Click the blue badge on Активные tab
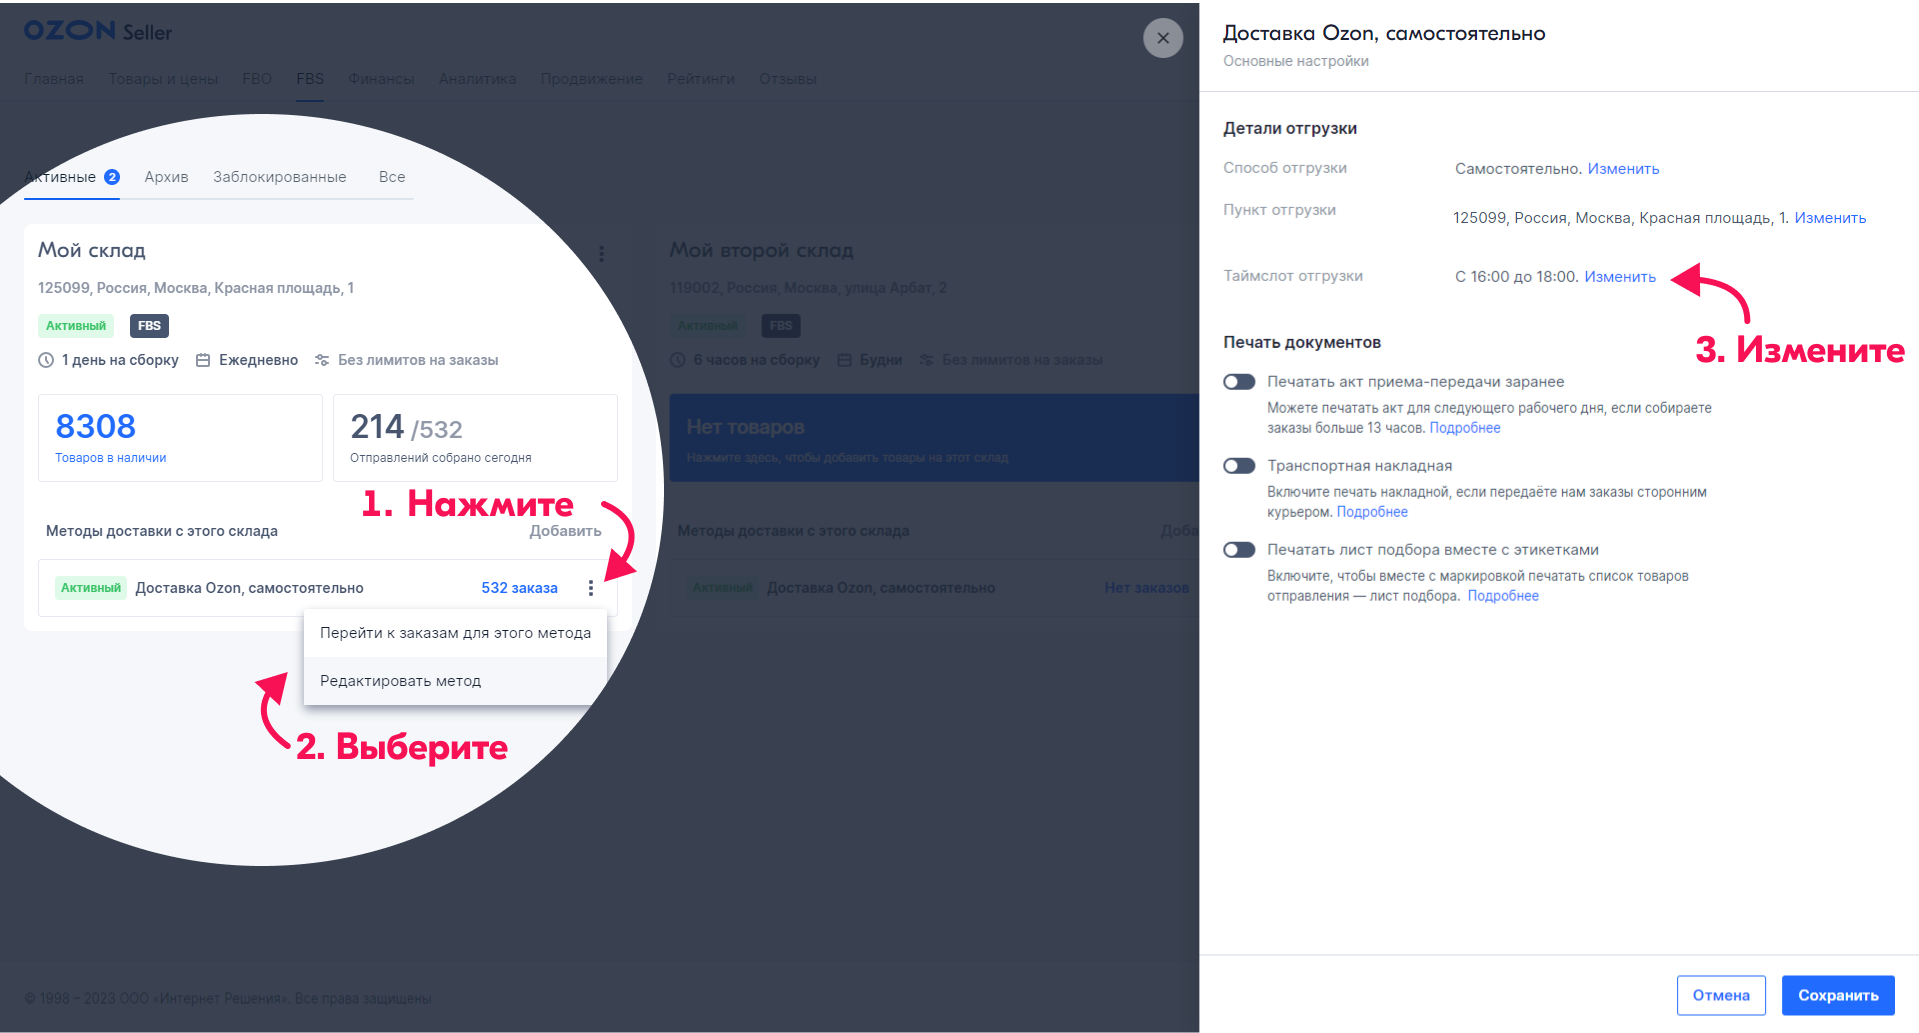 (112, 177)
